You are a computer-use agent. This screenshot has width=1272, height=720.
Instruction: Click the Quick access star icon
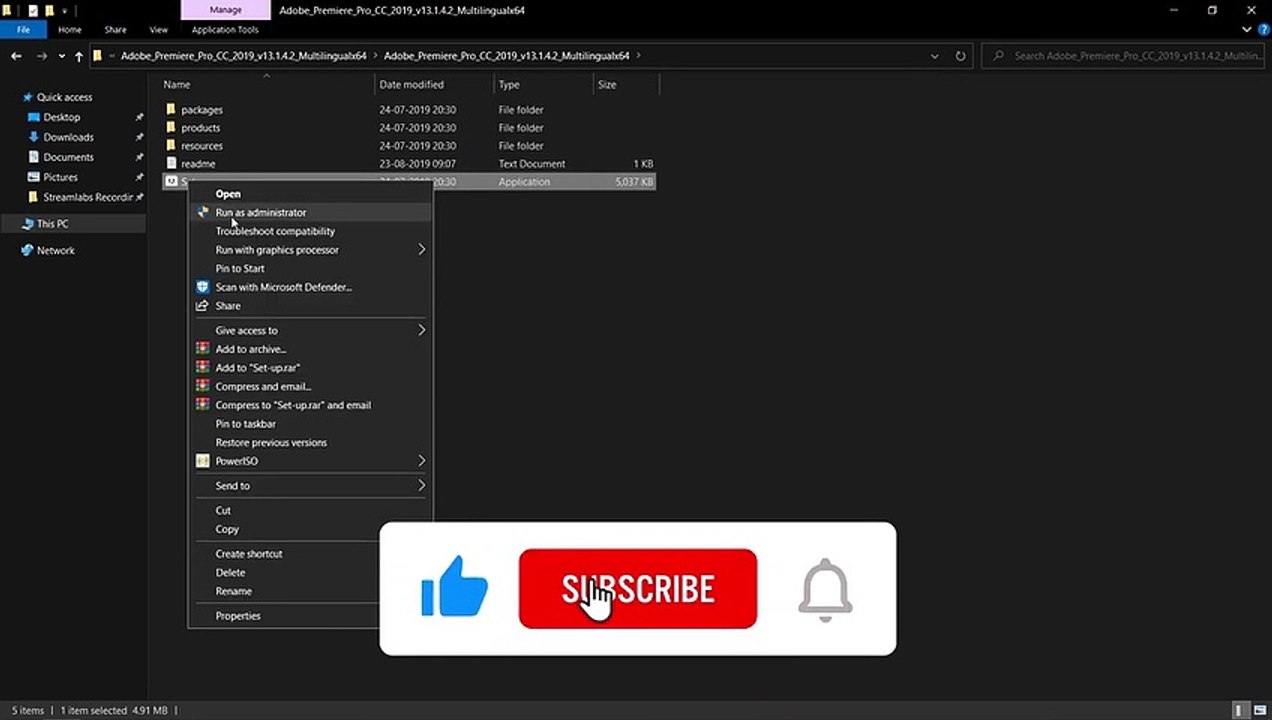[x=27, y=97]
